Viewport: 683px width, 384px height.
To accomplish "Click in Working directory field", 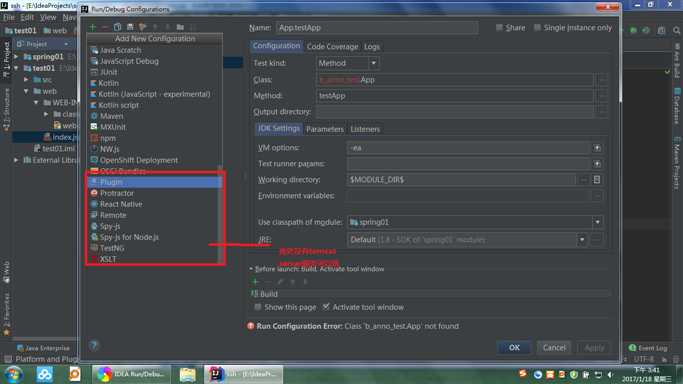I will 461,180.
